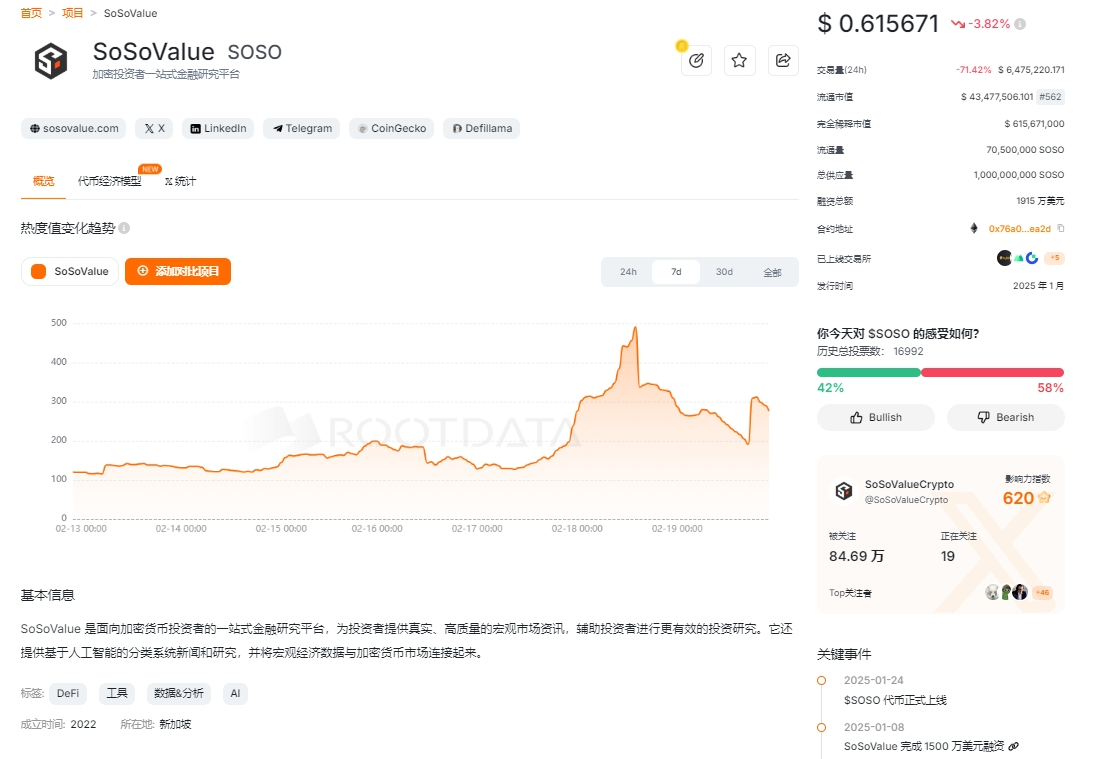
Task: Click SoSoValue 完成 1500 万美元融资 event
Action: (x=924, y=746)
